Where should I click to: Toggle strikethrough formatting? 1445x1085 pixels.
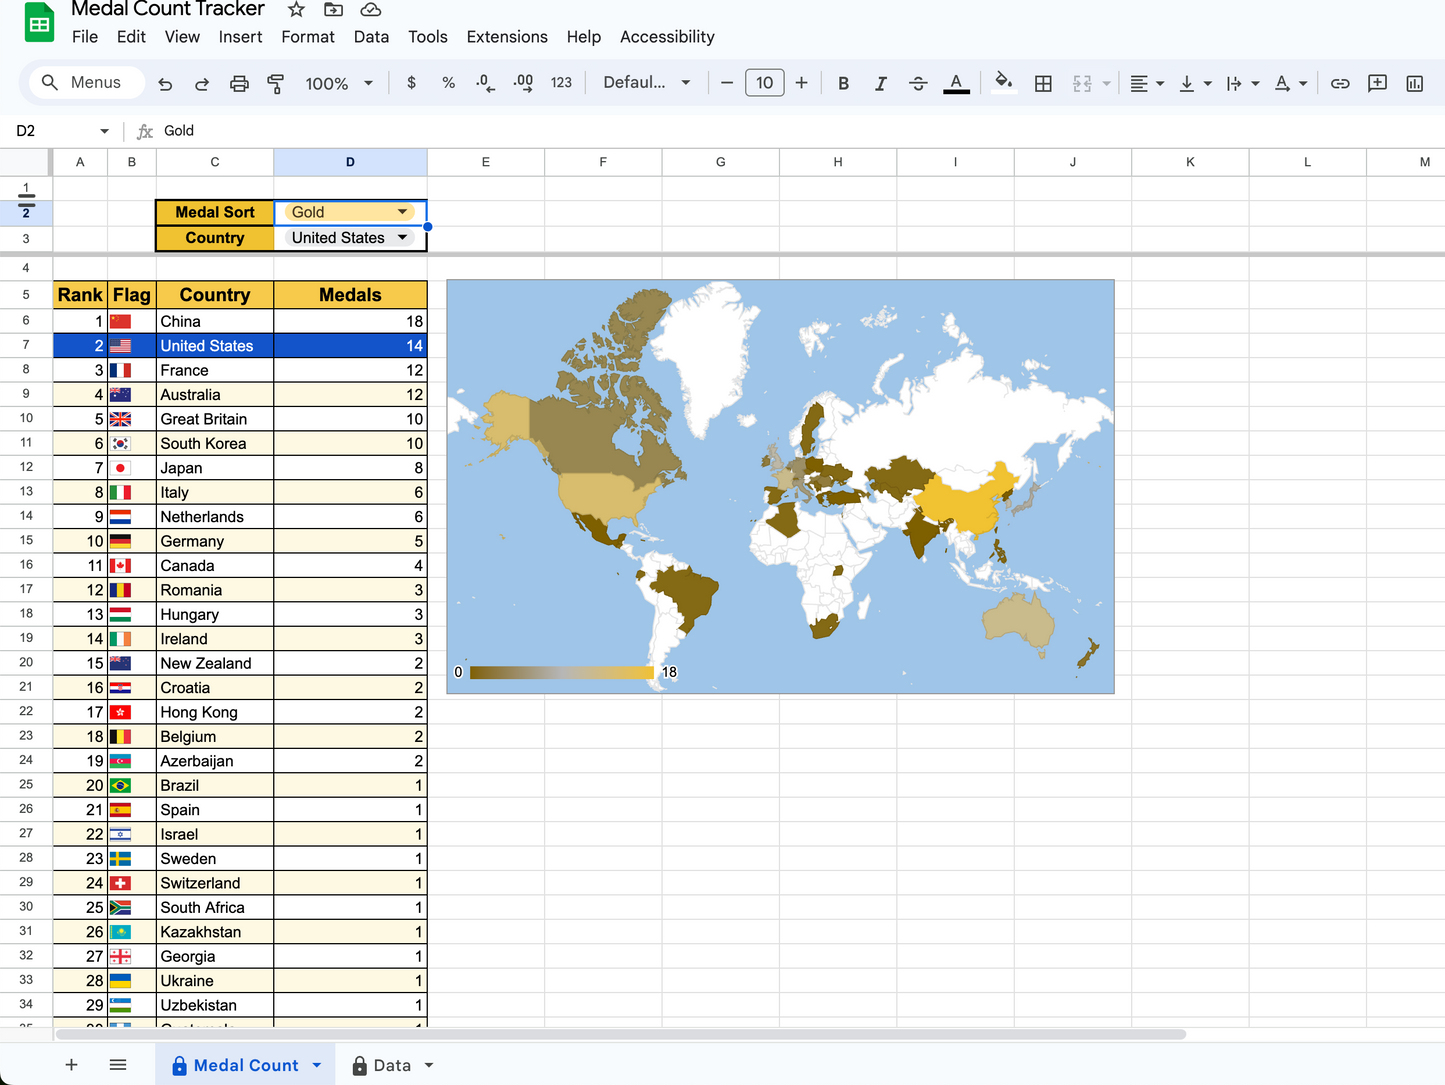pyautogui.click(x=918, y=83)
